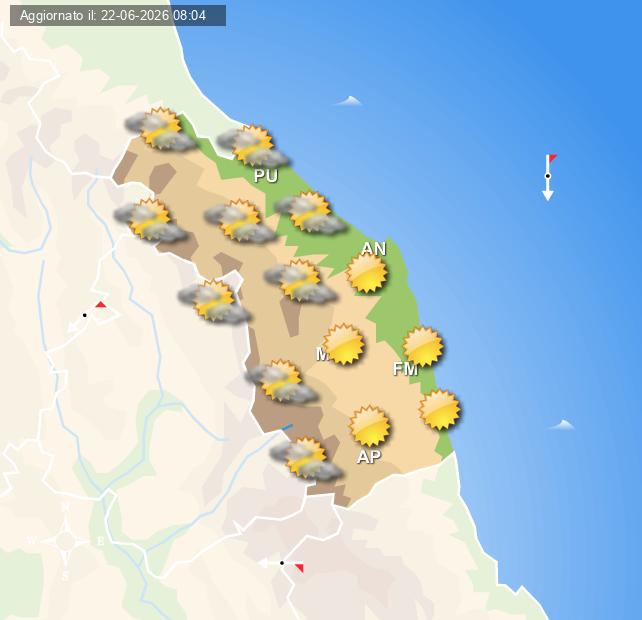Click the PU province label
The height and width of the screenshot is (620, 642).
tap(266, 176)
